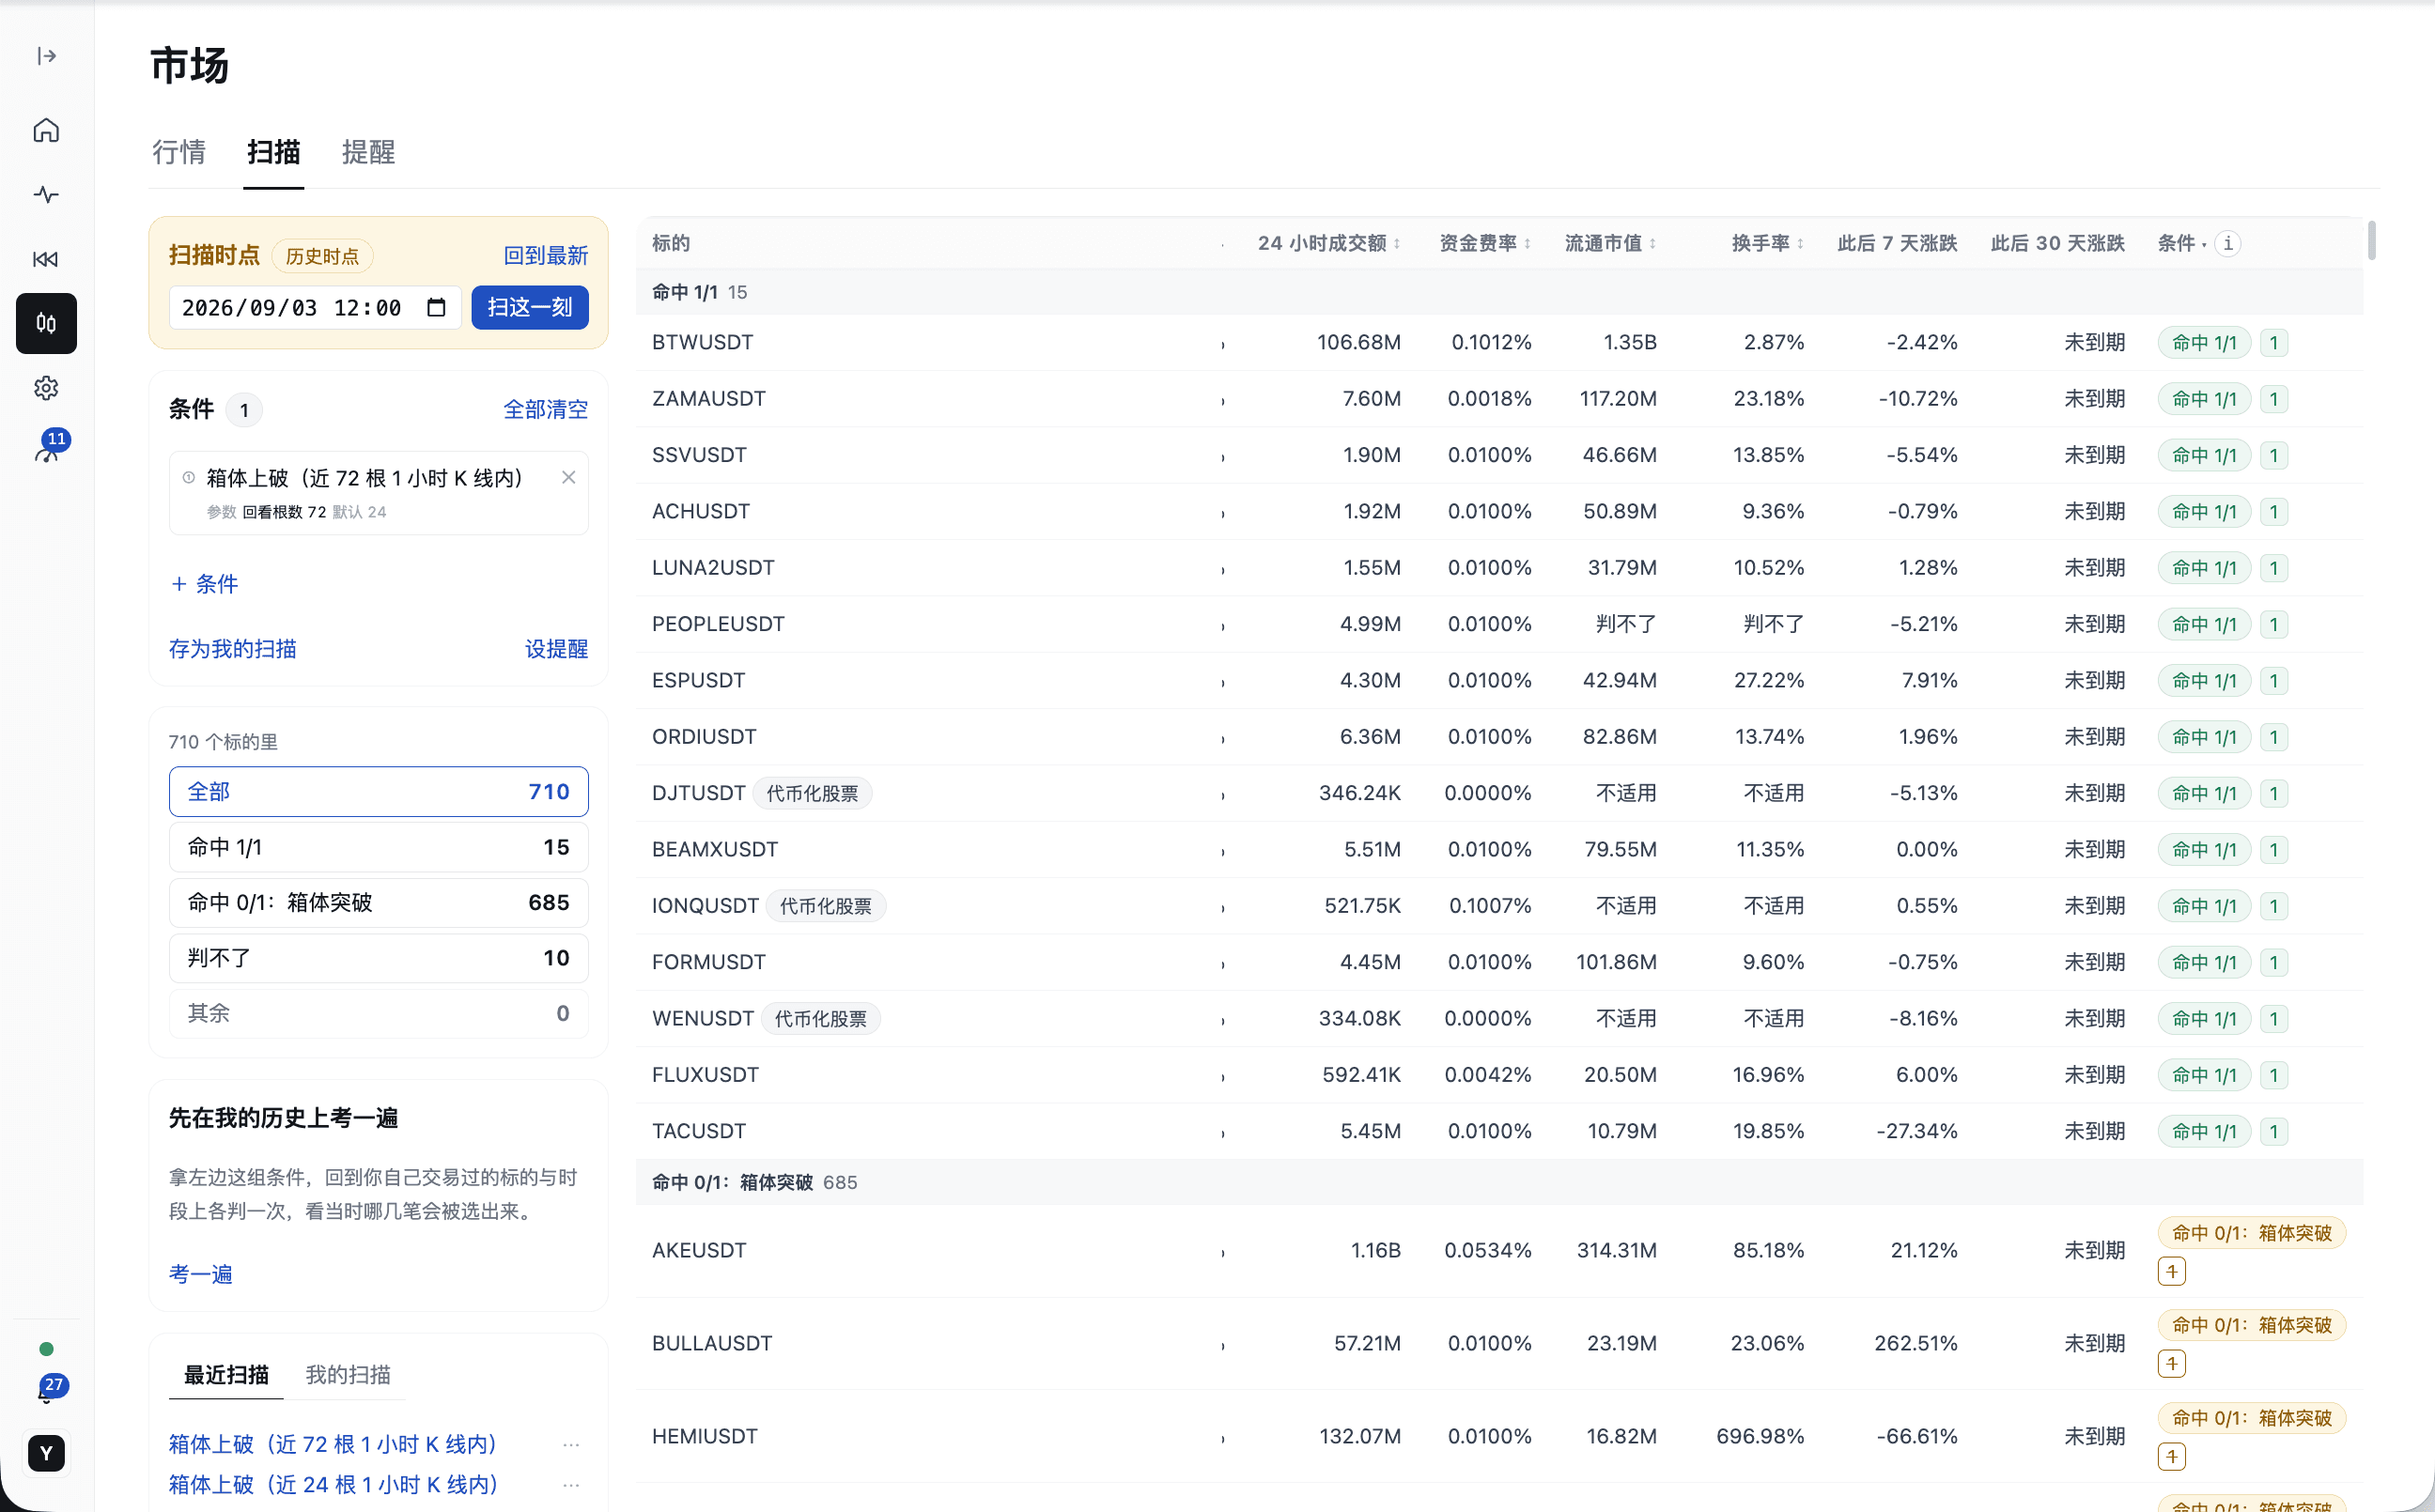Image resolution: width=2435 pixels, height=1512 pixels.
Task: Sort by 换手率 column header
Action: coord(1767,243)
